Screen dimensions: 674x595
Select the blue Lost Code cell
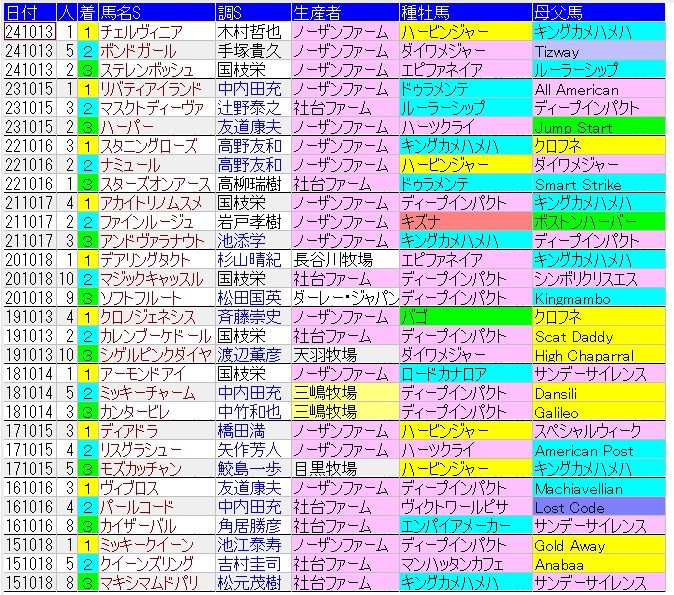pyautogui.click(x=570, y=508)
